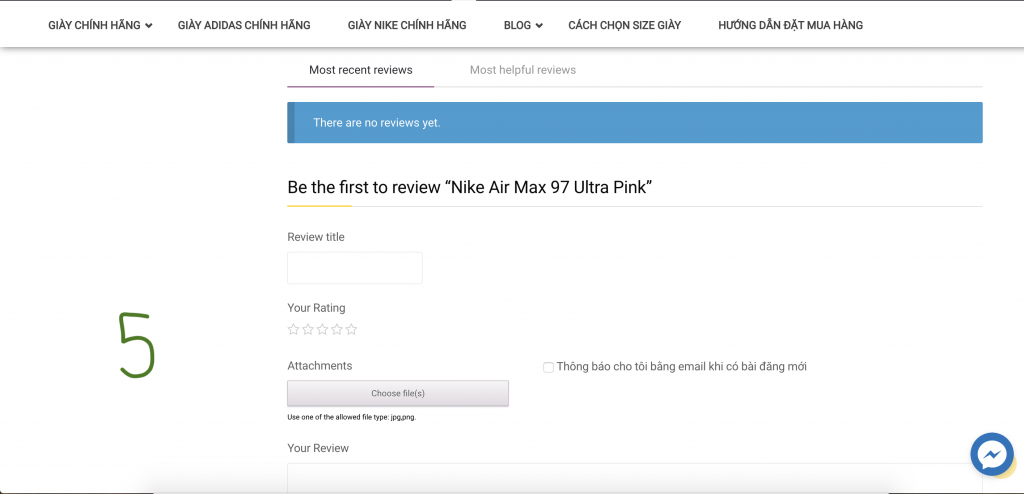Open HƯỚNG DẪN ĐẶT MUA HÀNG menu item
This screenshot has height=494, width=1024.
(x=790, y=25)
